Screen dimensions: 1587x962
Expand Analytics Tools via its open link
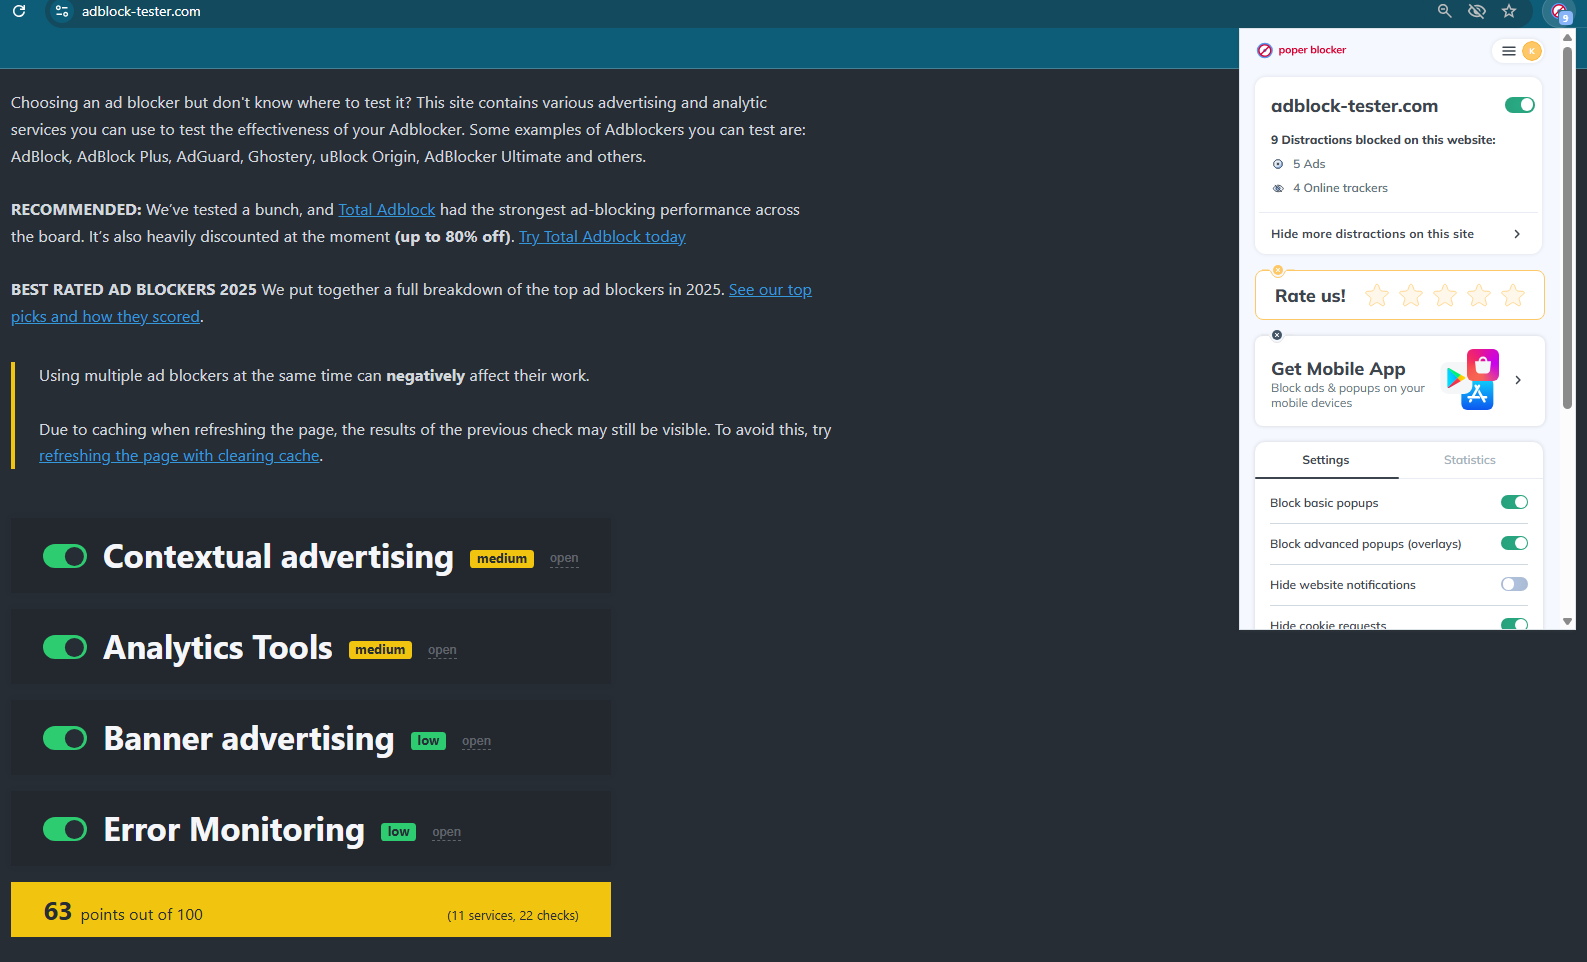click(442, 650)
